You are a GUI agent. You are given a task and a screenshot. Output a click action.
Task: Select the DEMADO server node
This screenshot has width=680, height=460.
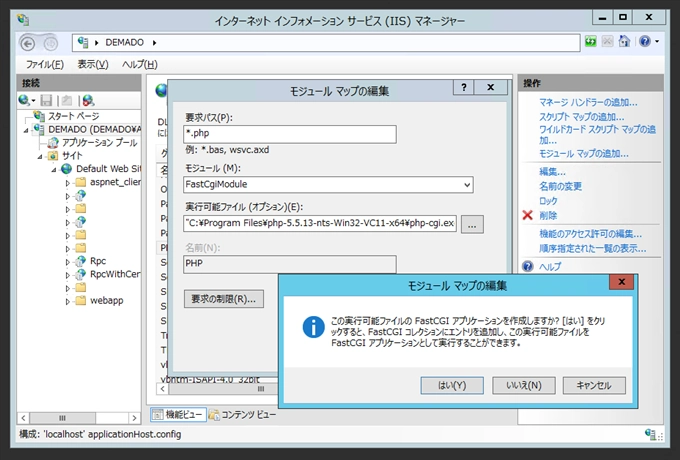(x=95, y=129)
